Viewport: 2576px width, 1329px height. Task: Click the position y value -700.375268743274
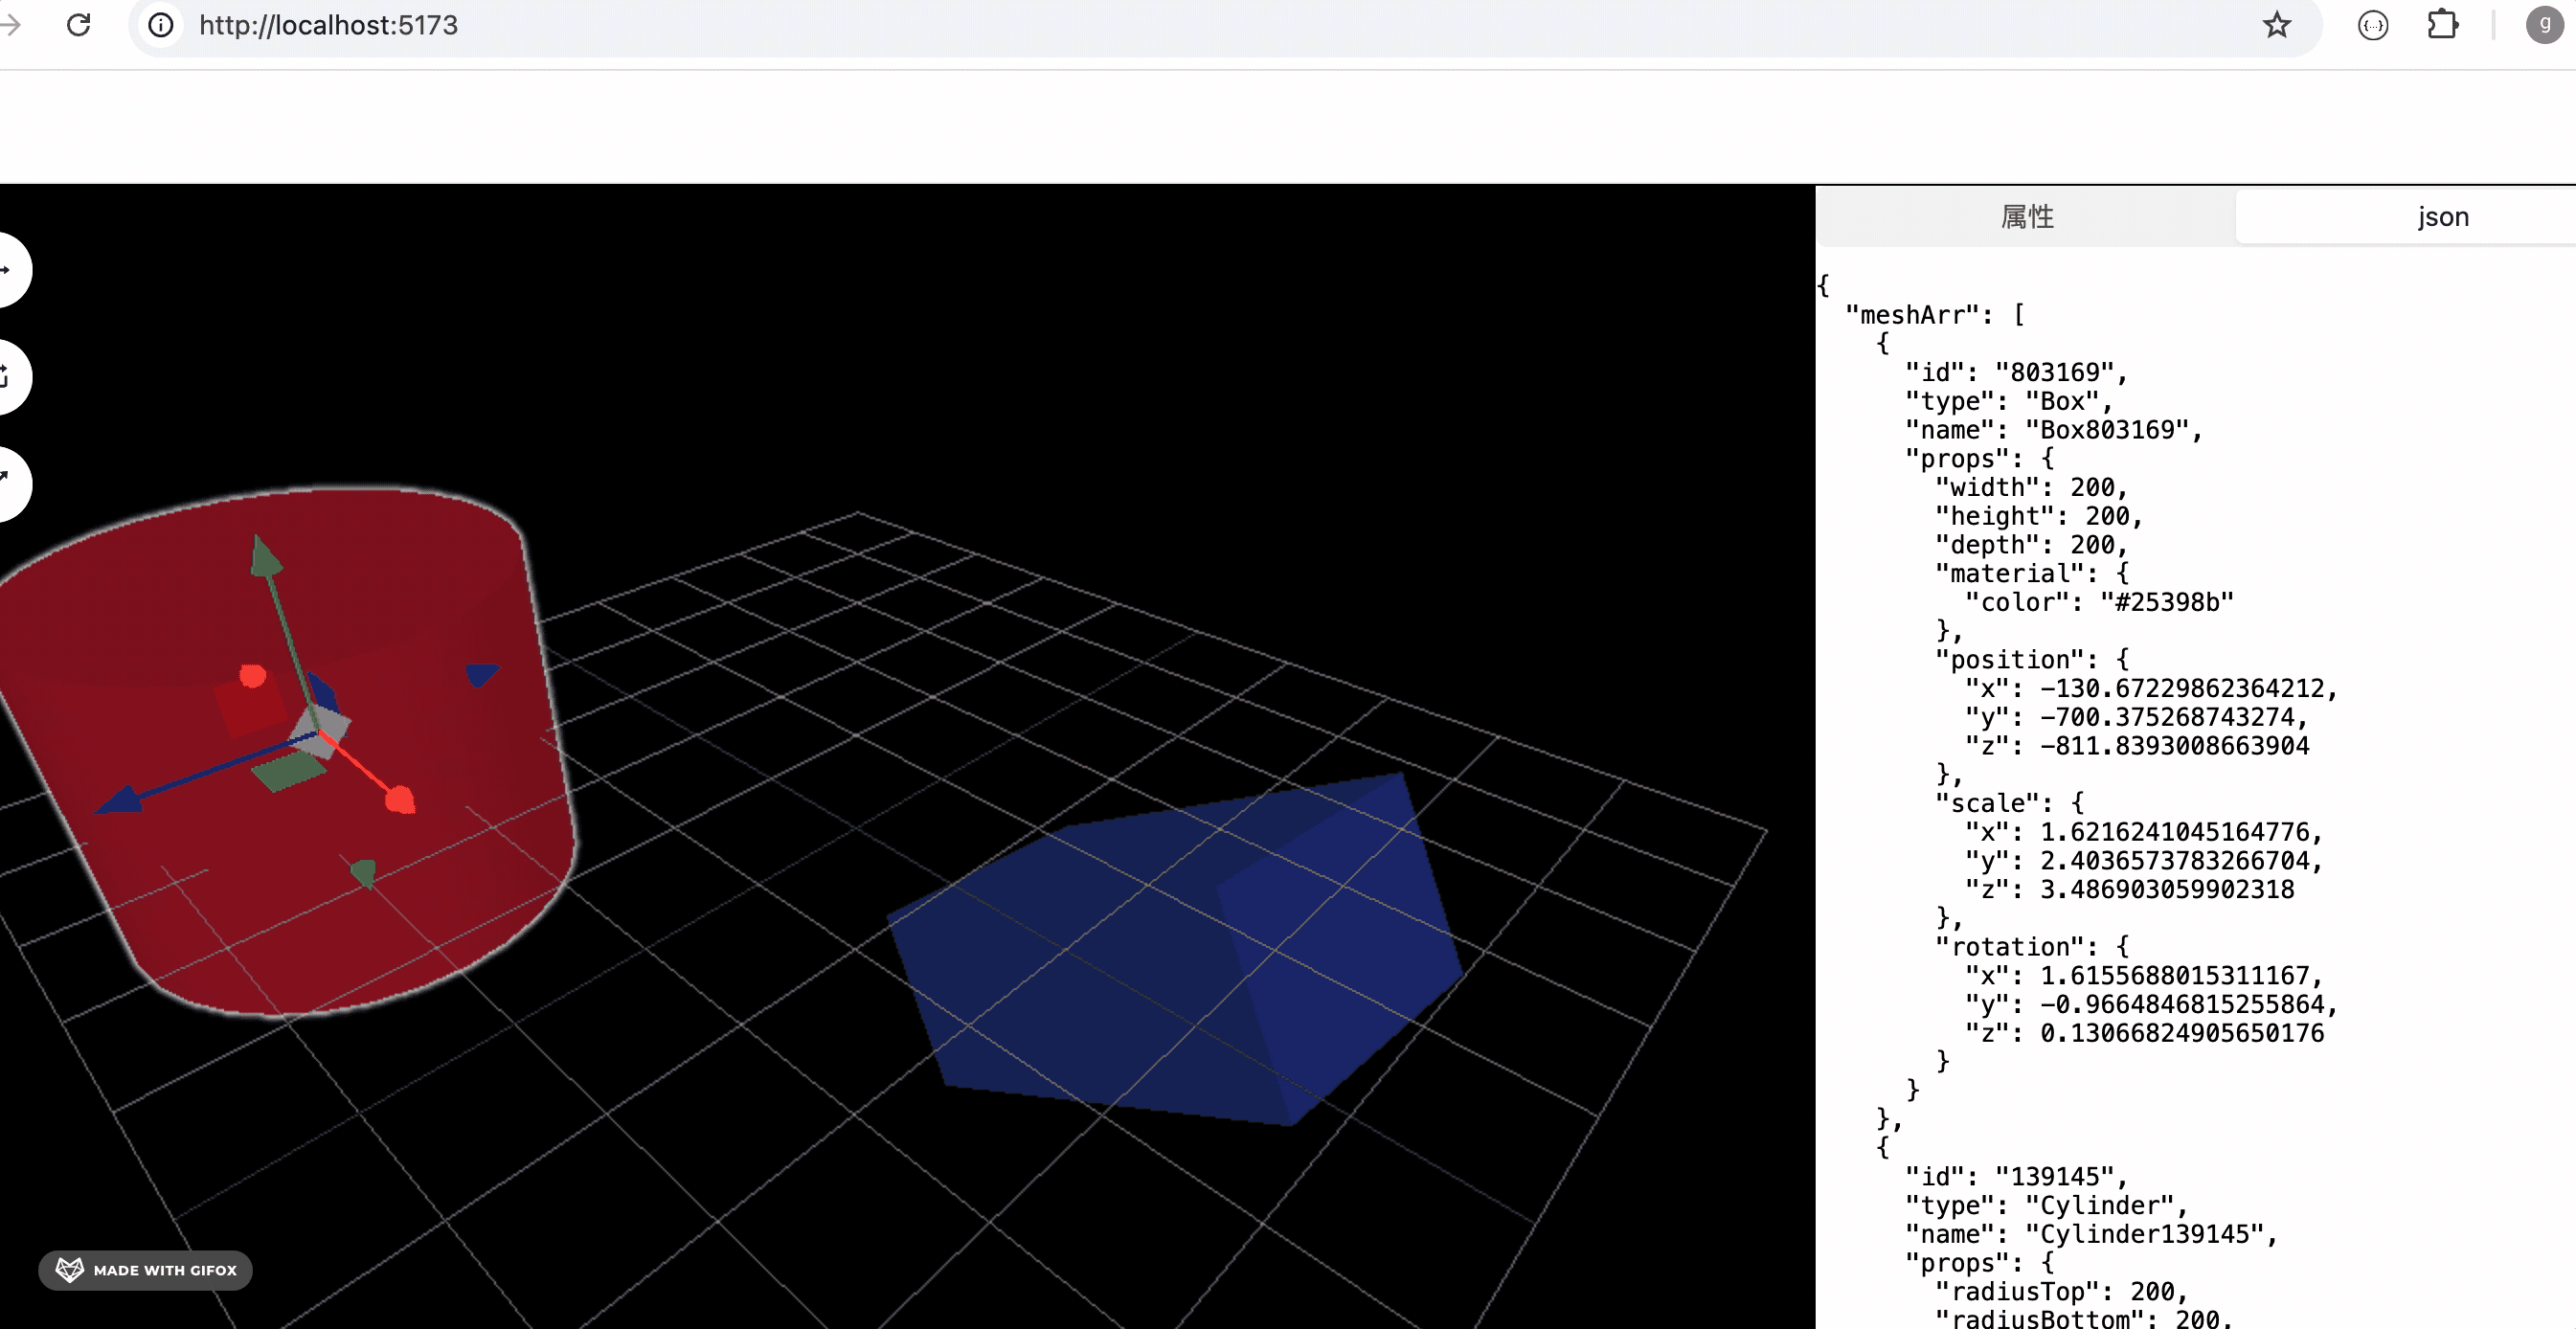click(x=2166, y=717)
